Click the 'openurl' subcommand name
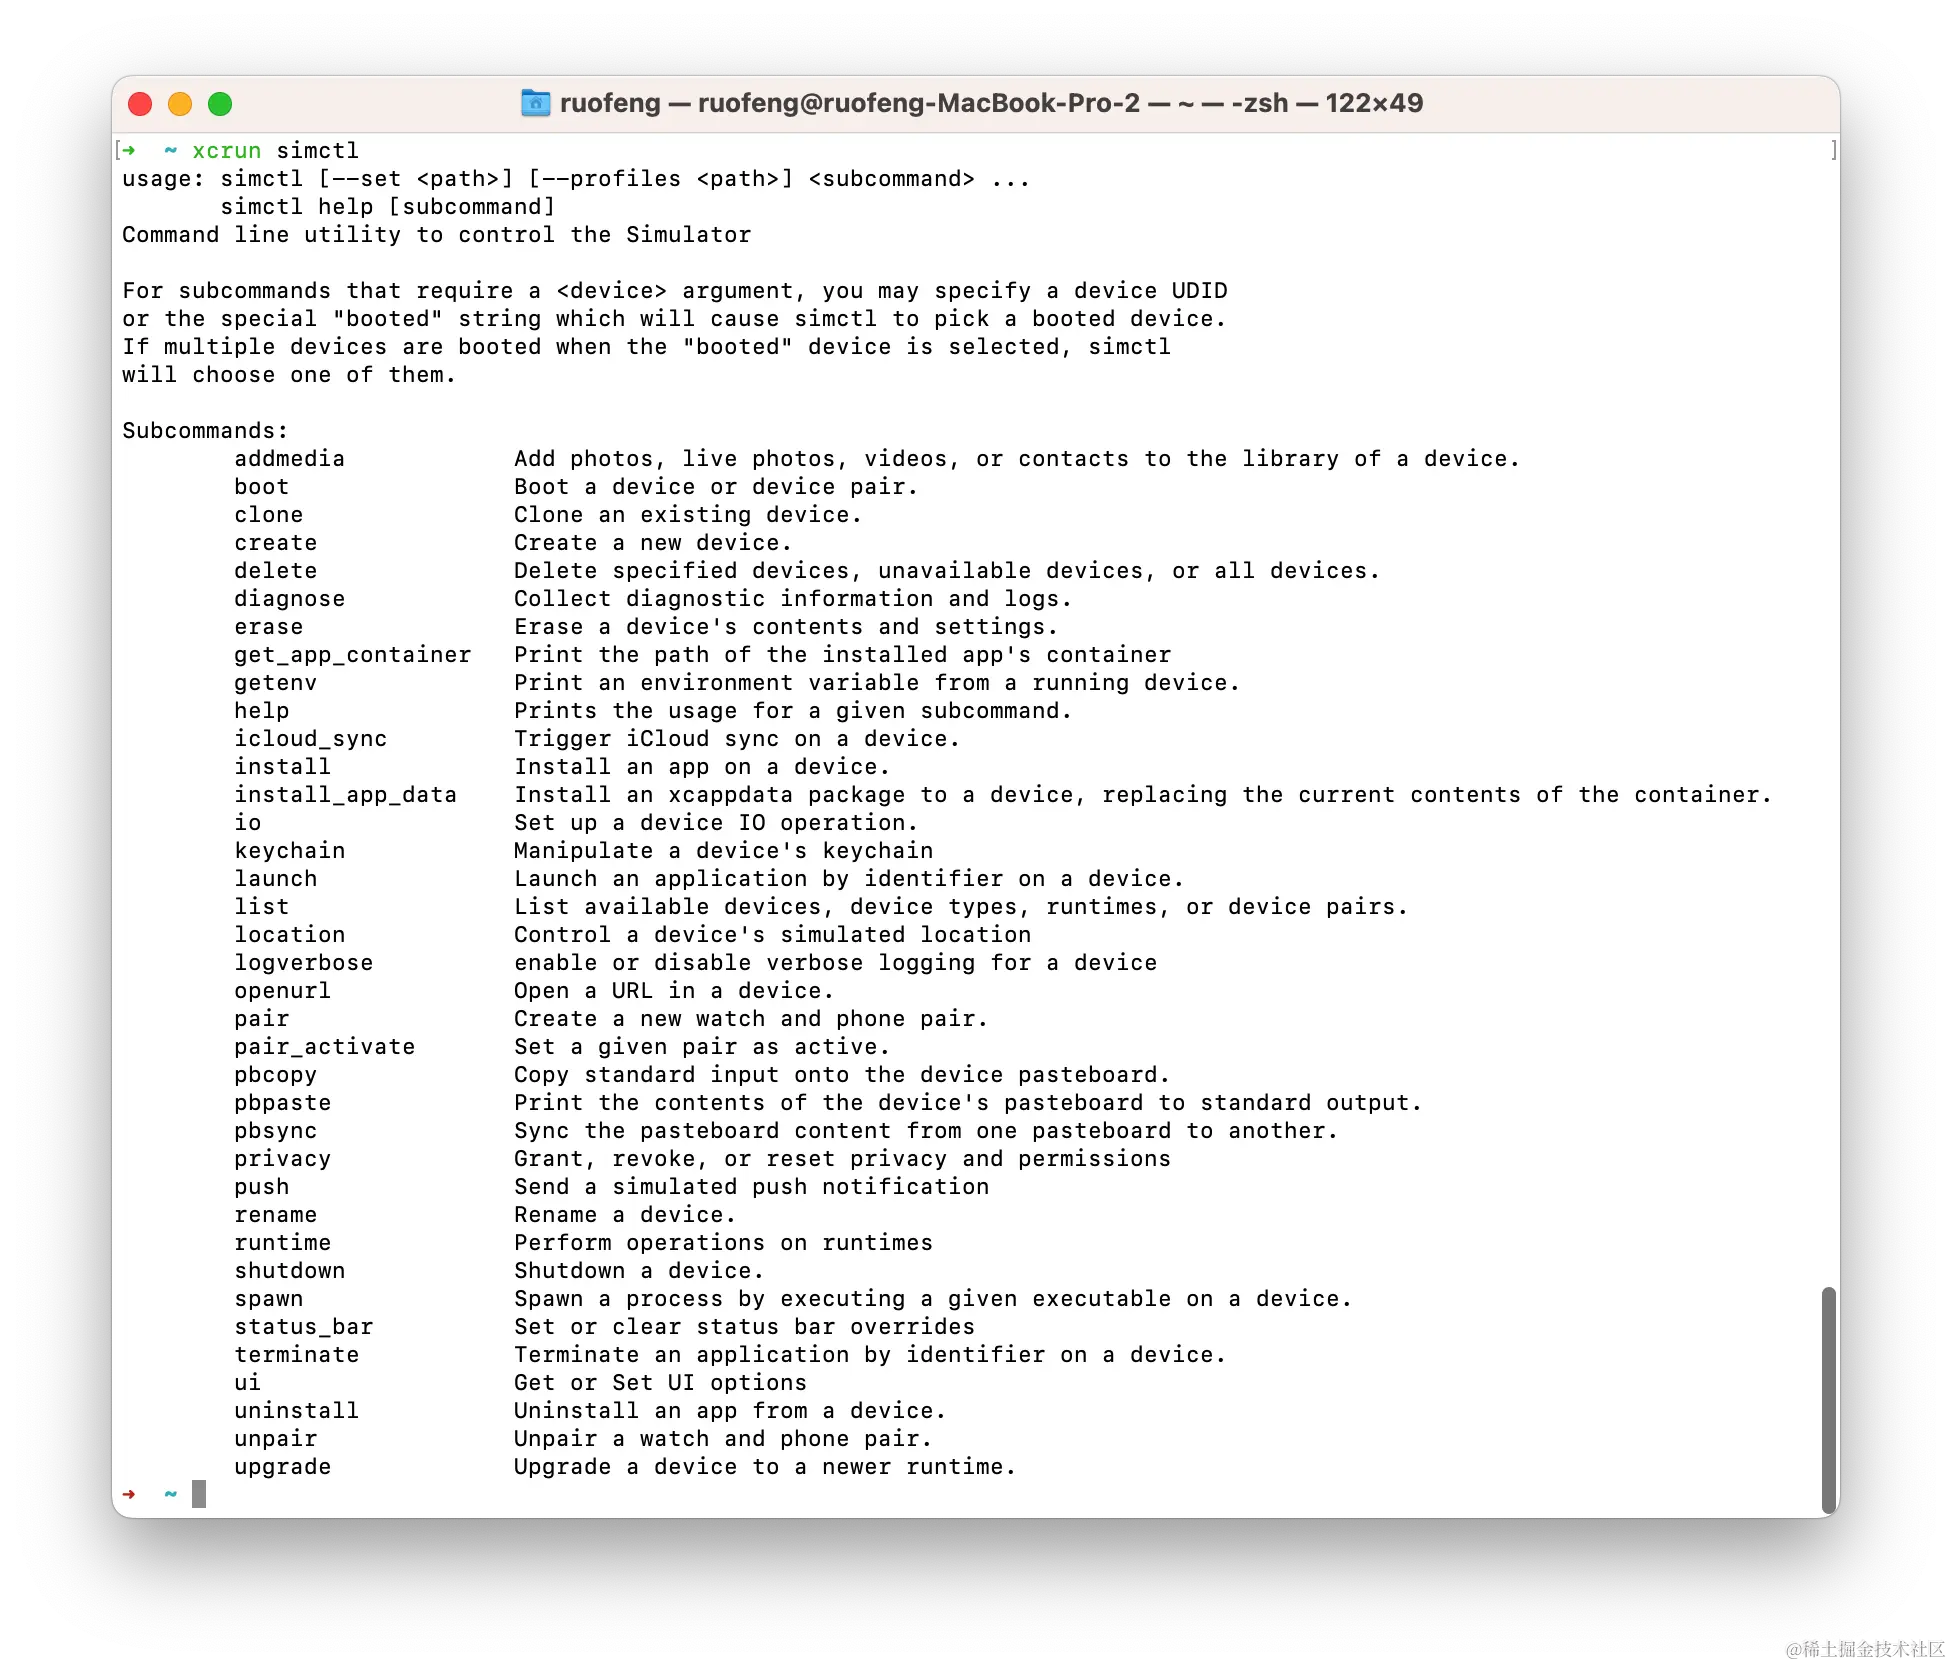 click(283, 991)
